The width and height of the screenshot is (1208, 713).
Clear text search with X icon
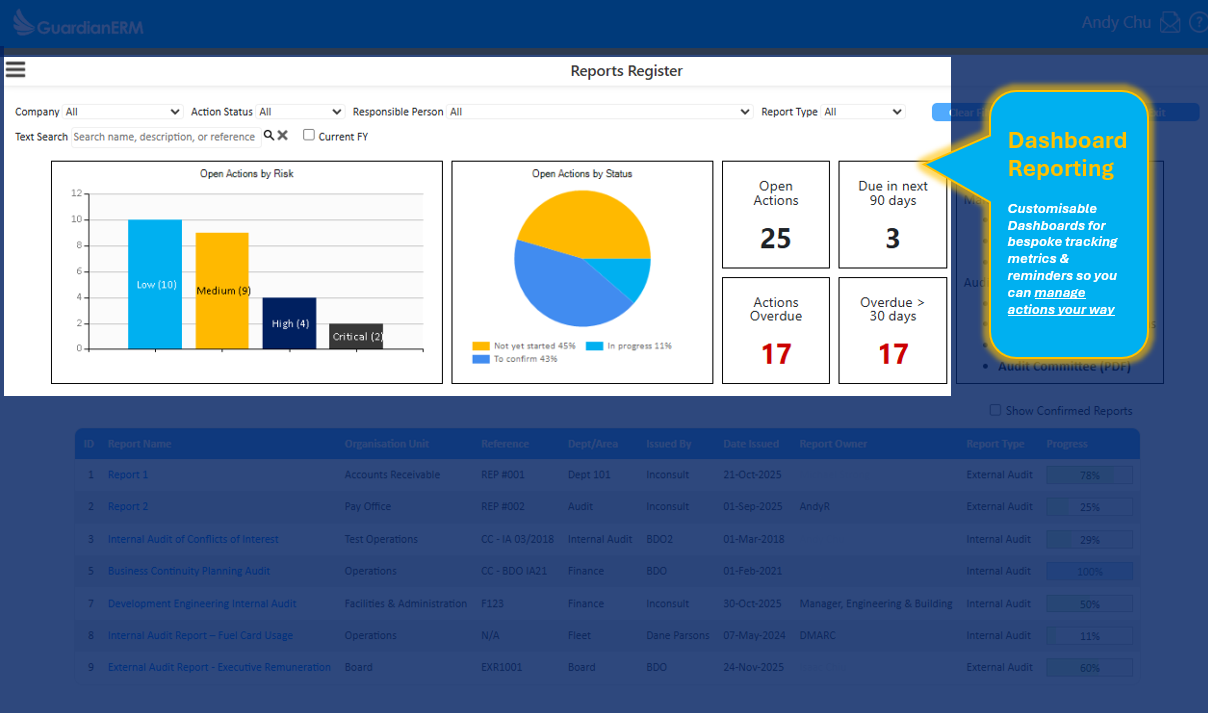[283, 135]
